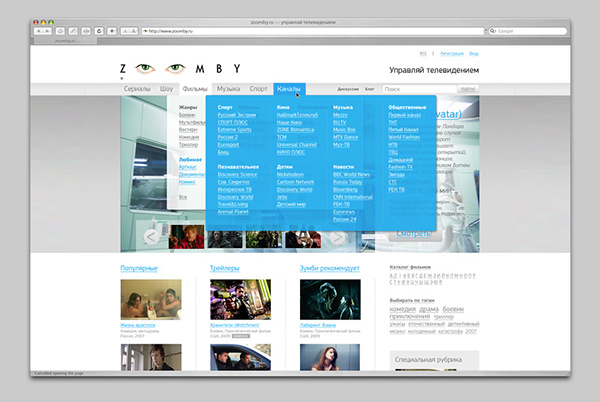600x402 pixels.
Task: Click the RSS link at top
Action: click(423, 54)
